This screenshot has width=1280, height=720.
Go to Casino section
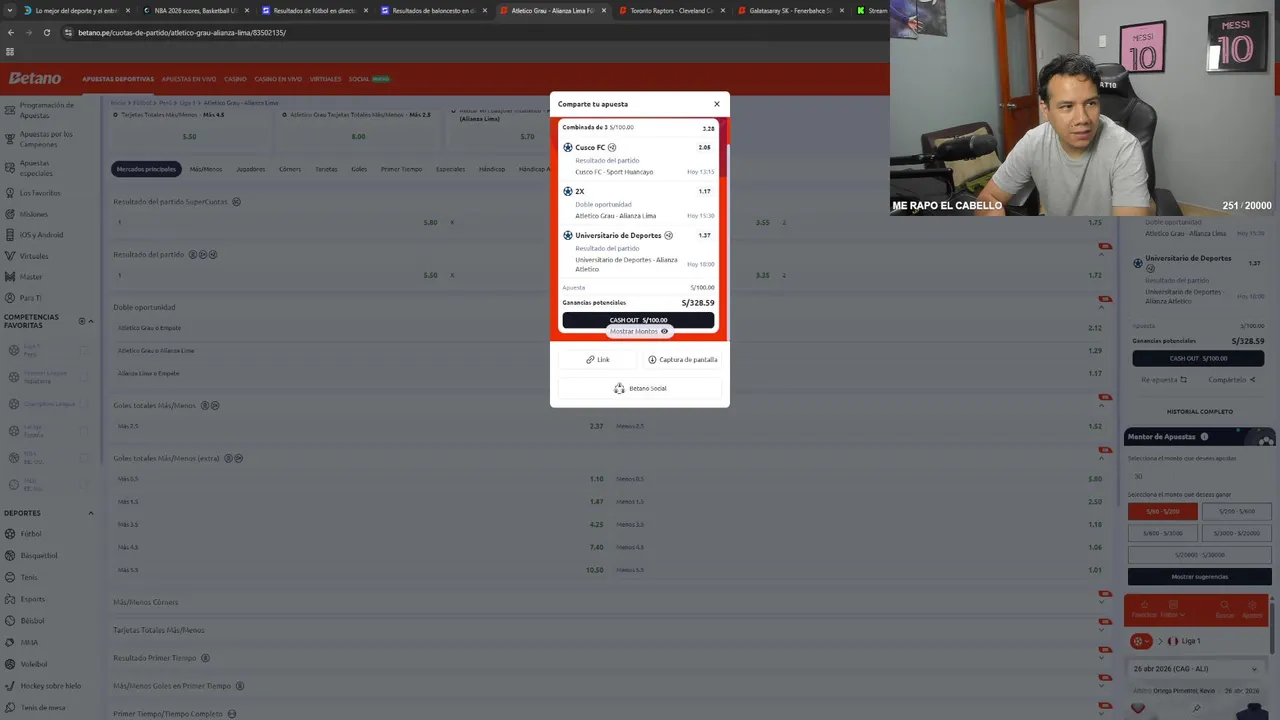(235, 79)
